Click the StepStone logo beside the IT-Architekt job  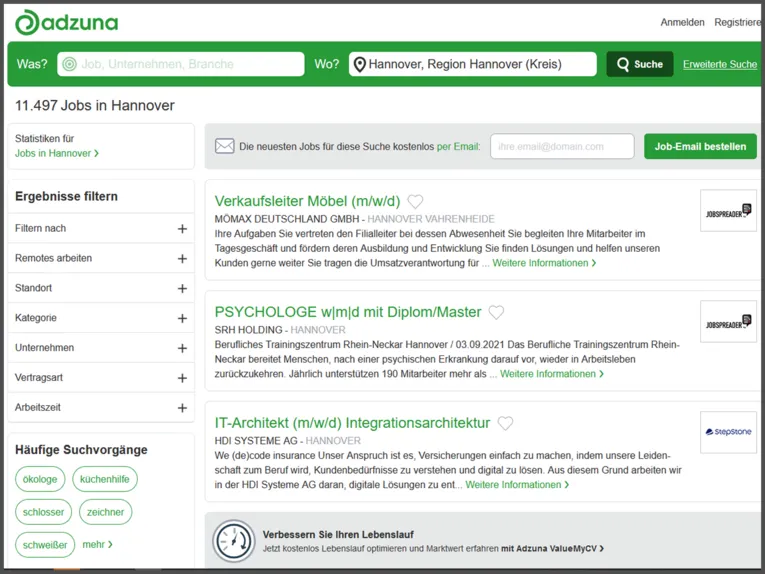(728, 432)
